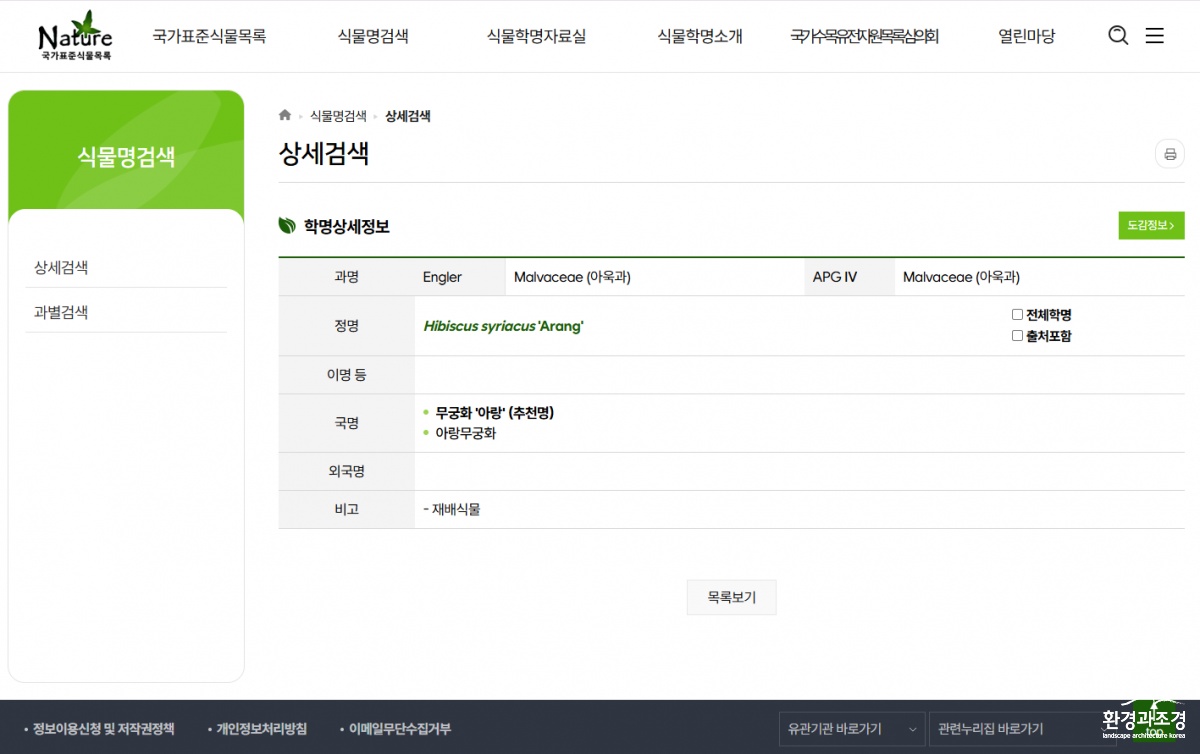Open the 식물학명자료실 menu
Viewport: 1200px width, 754px height.
tap(536, 37)
